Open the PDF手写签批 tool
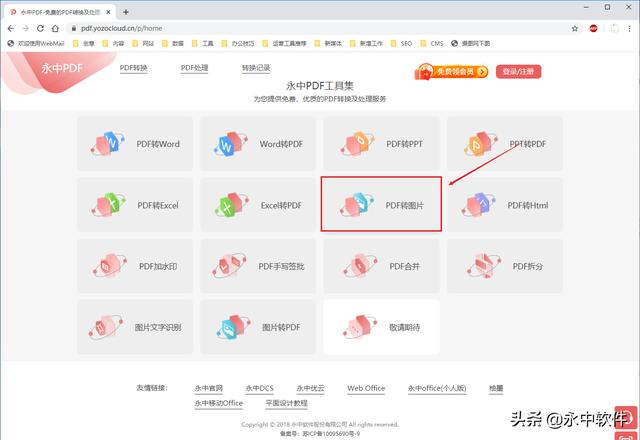 [258, 266]
